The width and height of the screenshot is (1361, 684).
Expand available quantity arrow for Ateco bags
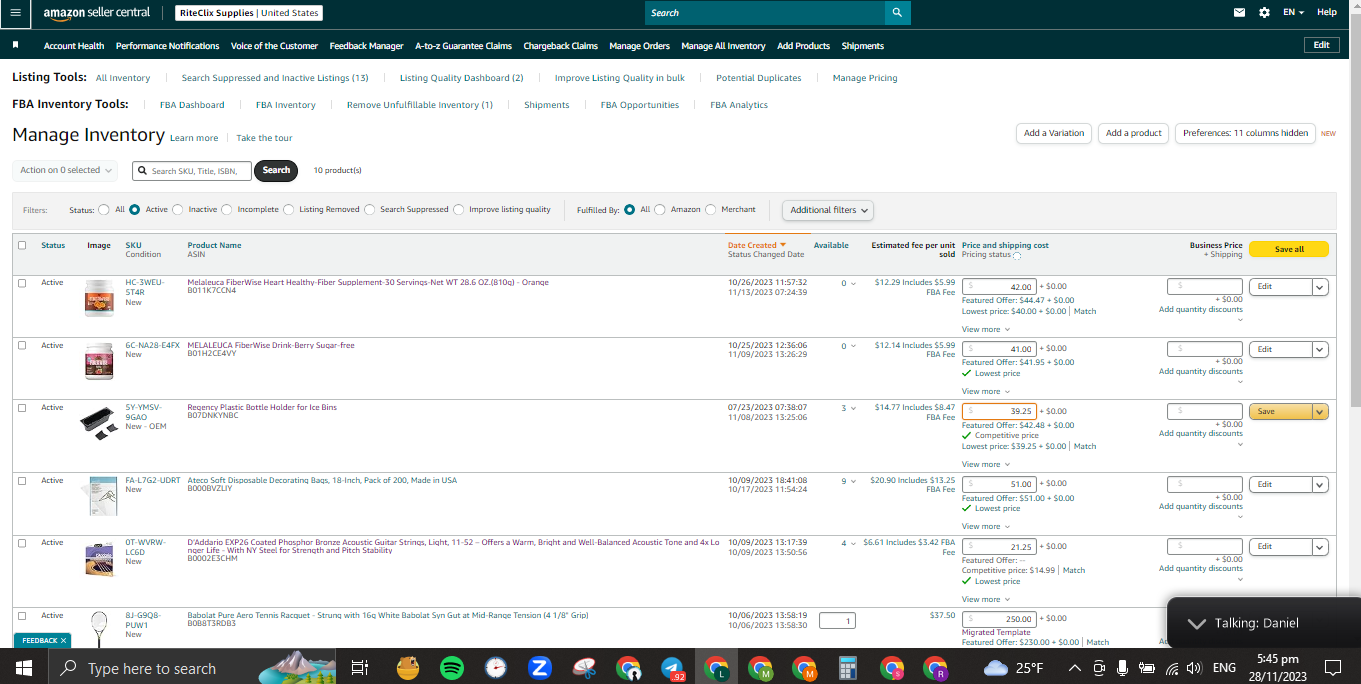coord(854,481)
